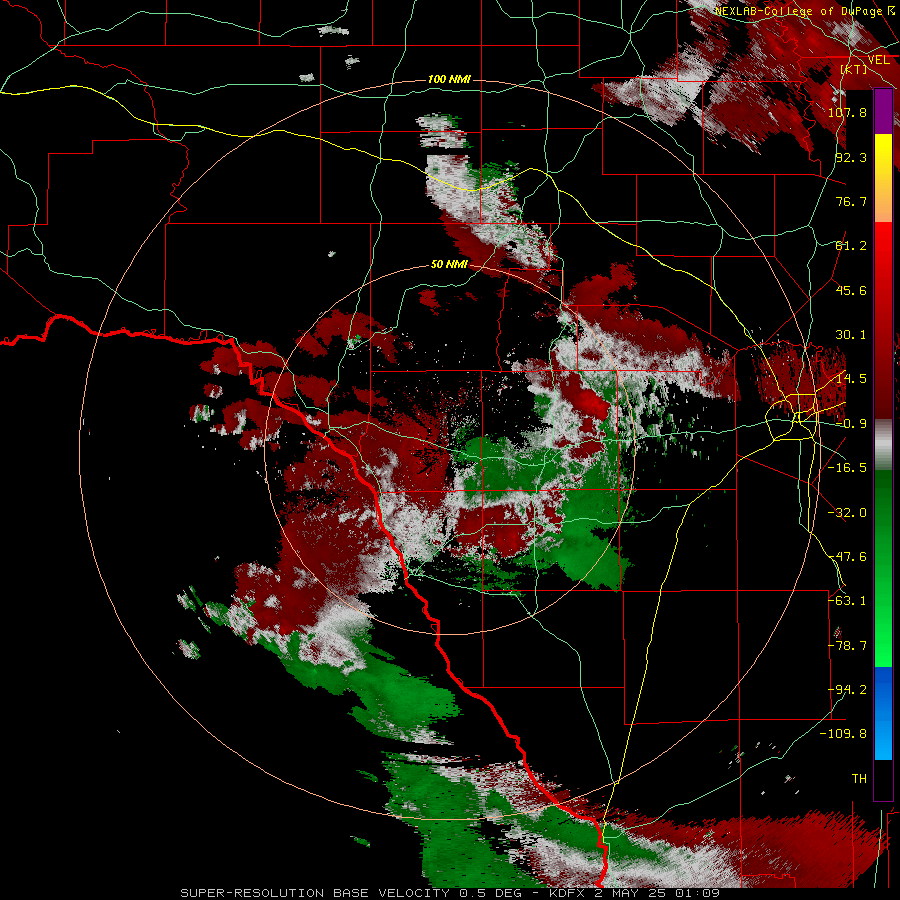Select the -78.7 value on velocity scale
The width and height of the screenshot is (900, 900).
pos(847,646)
